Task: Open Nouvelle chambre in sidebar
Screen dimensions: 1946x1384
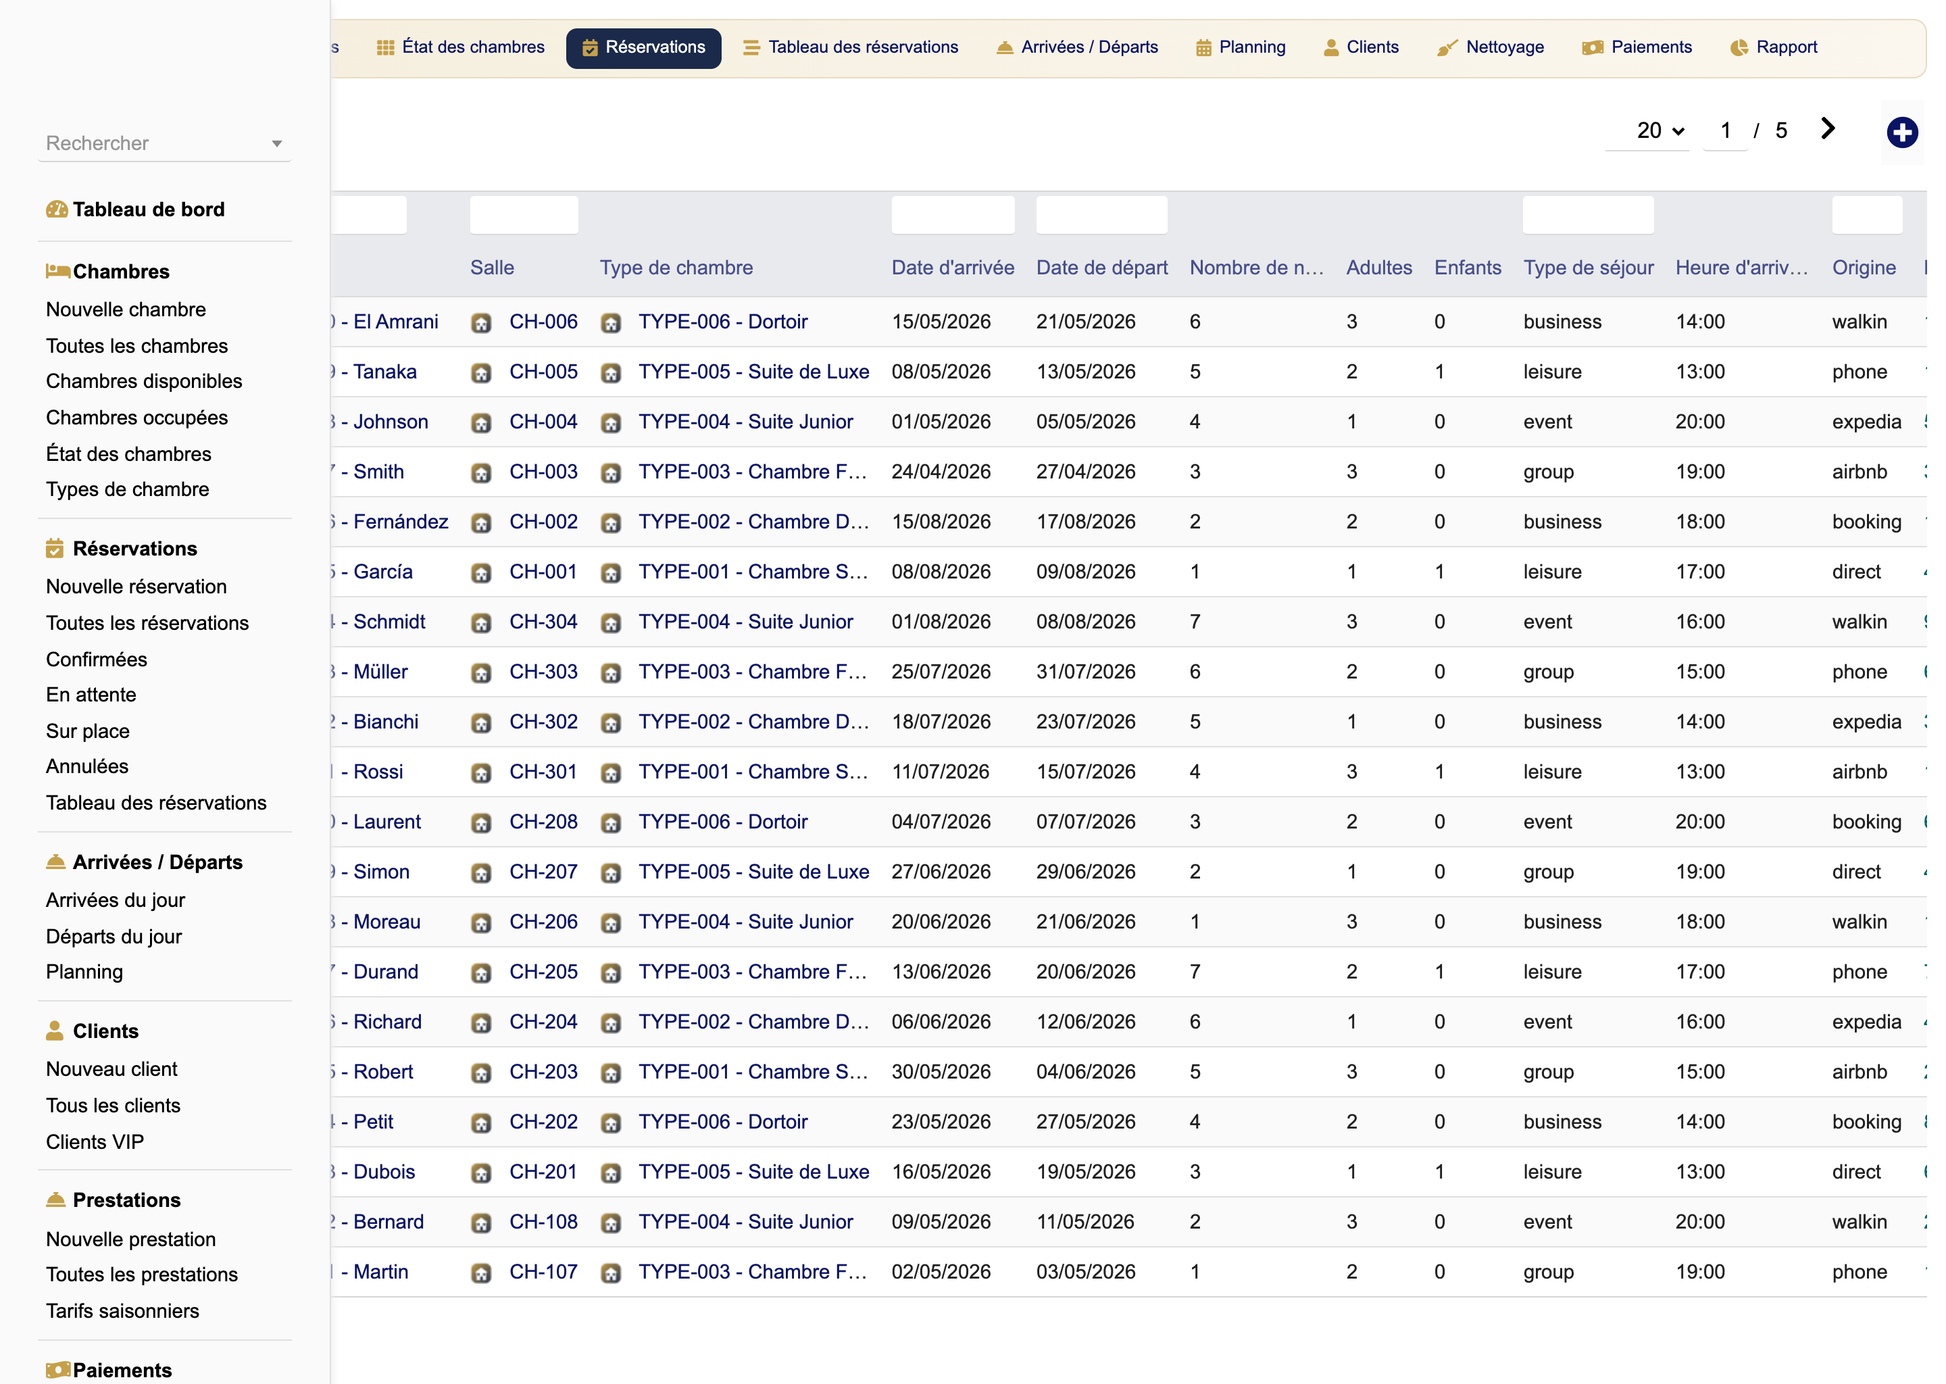Action: [x=126, y=309]
